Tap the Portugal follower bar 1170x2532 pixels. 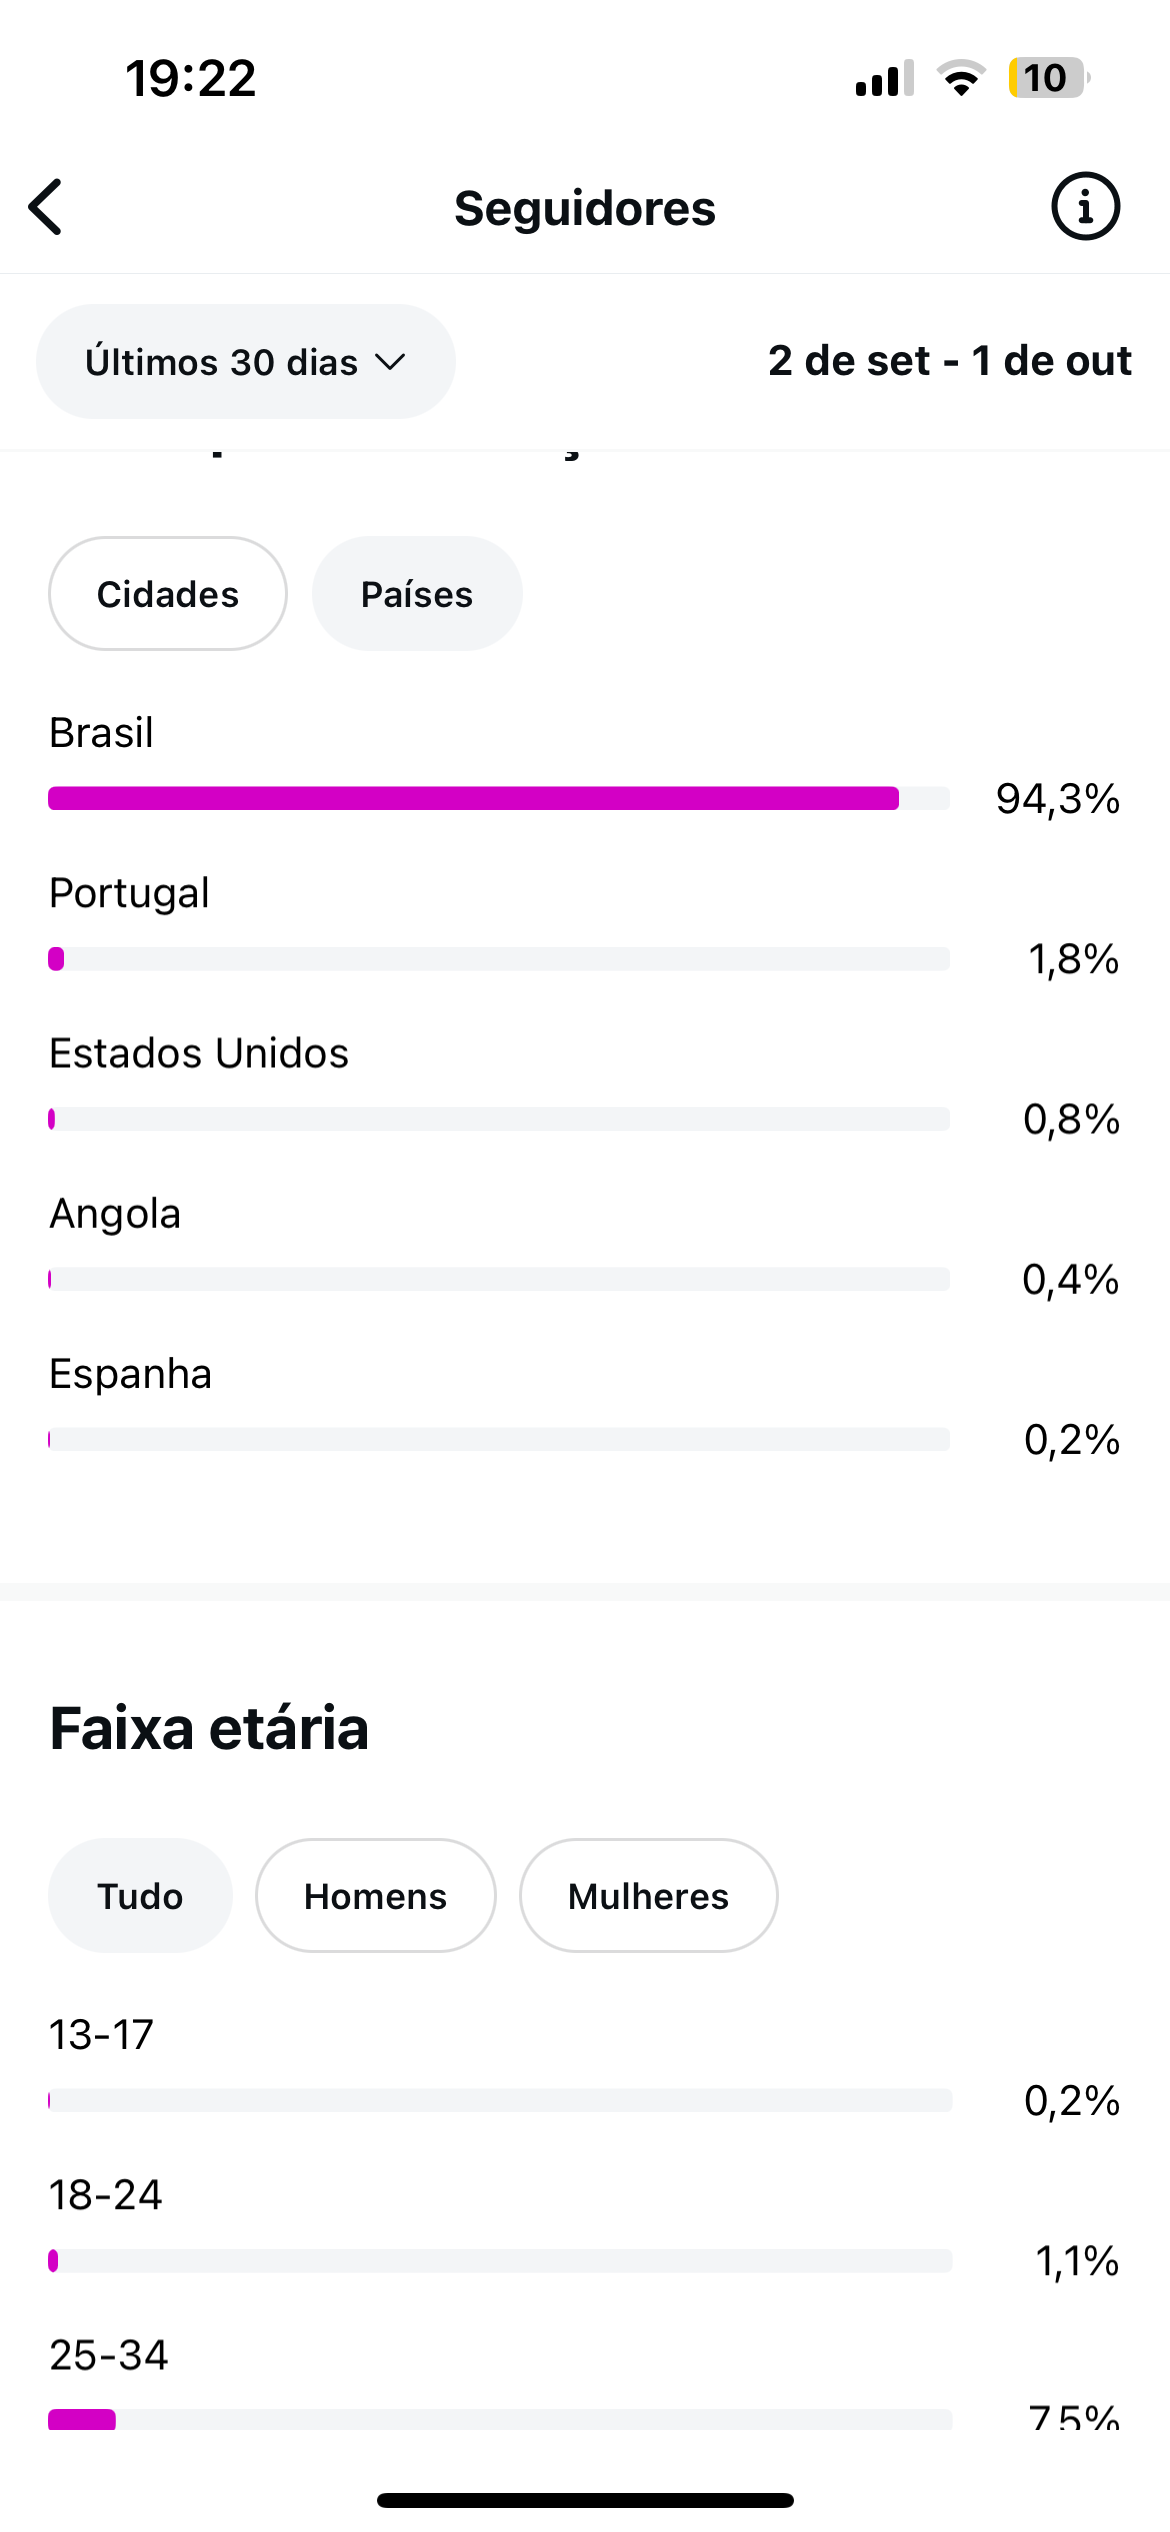coord(498,959)
